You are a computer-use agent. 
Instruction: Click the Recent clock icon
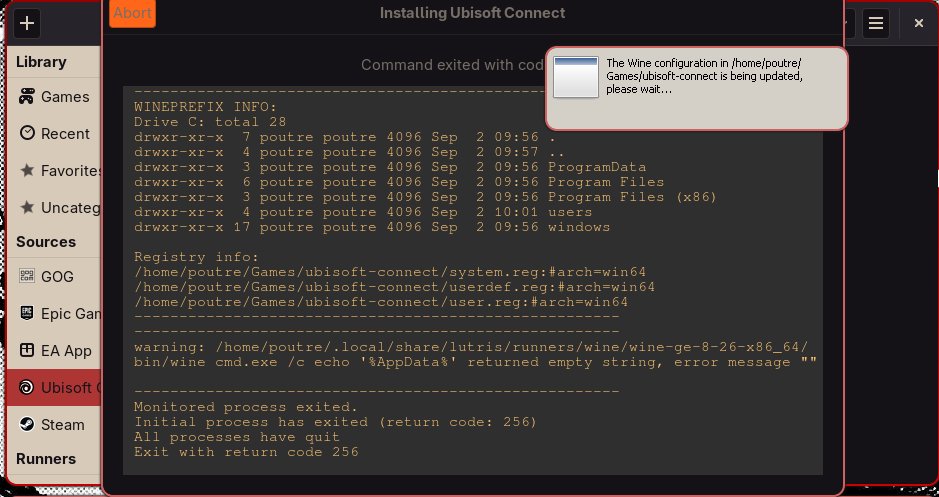(x=26, y=133)
